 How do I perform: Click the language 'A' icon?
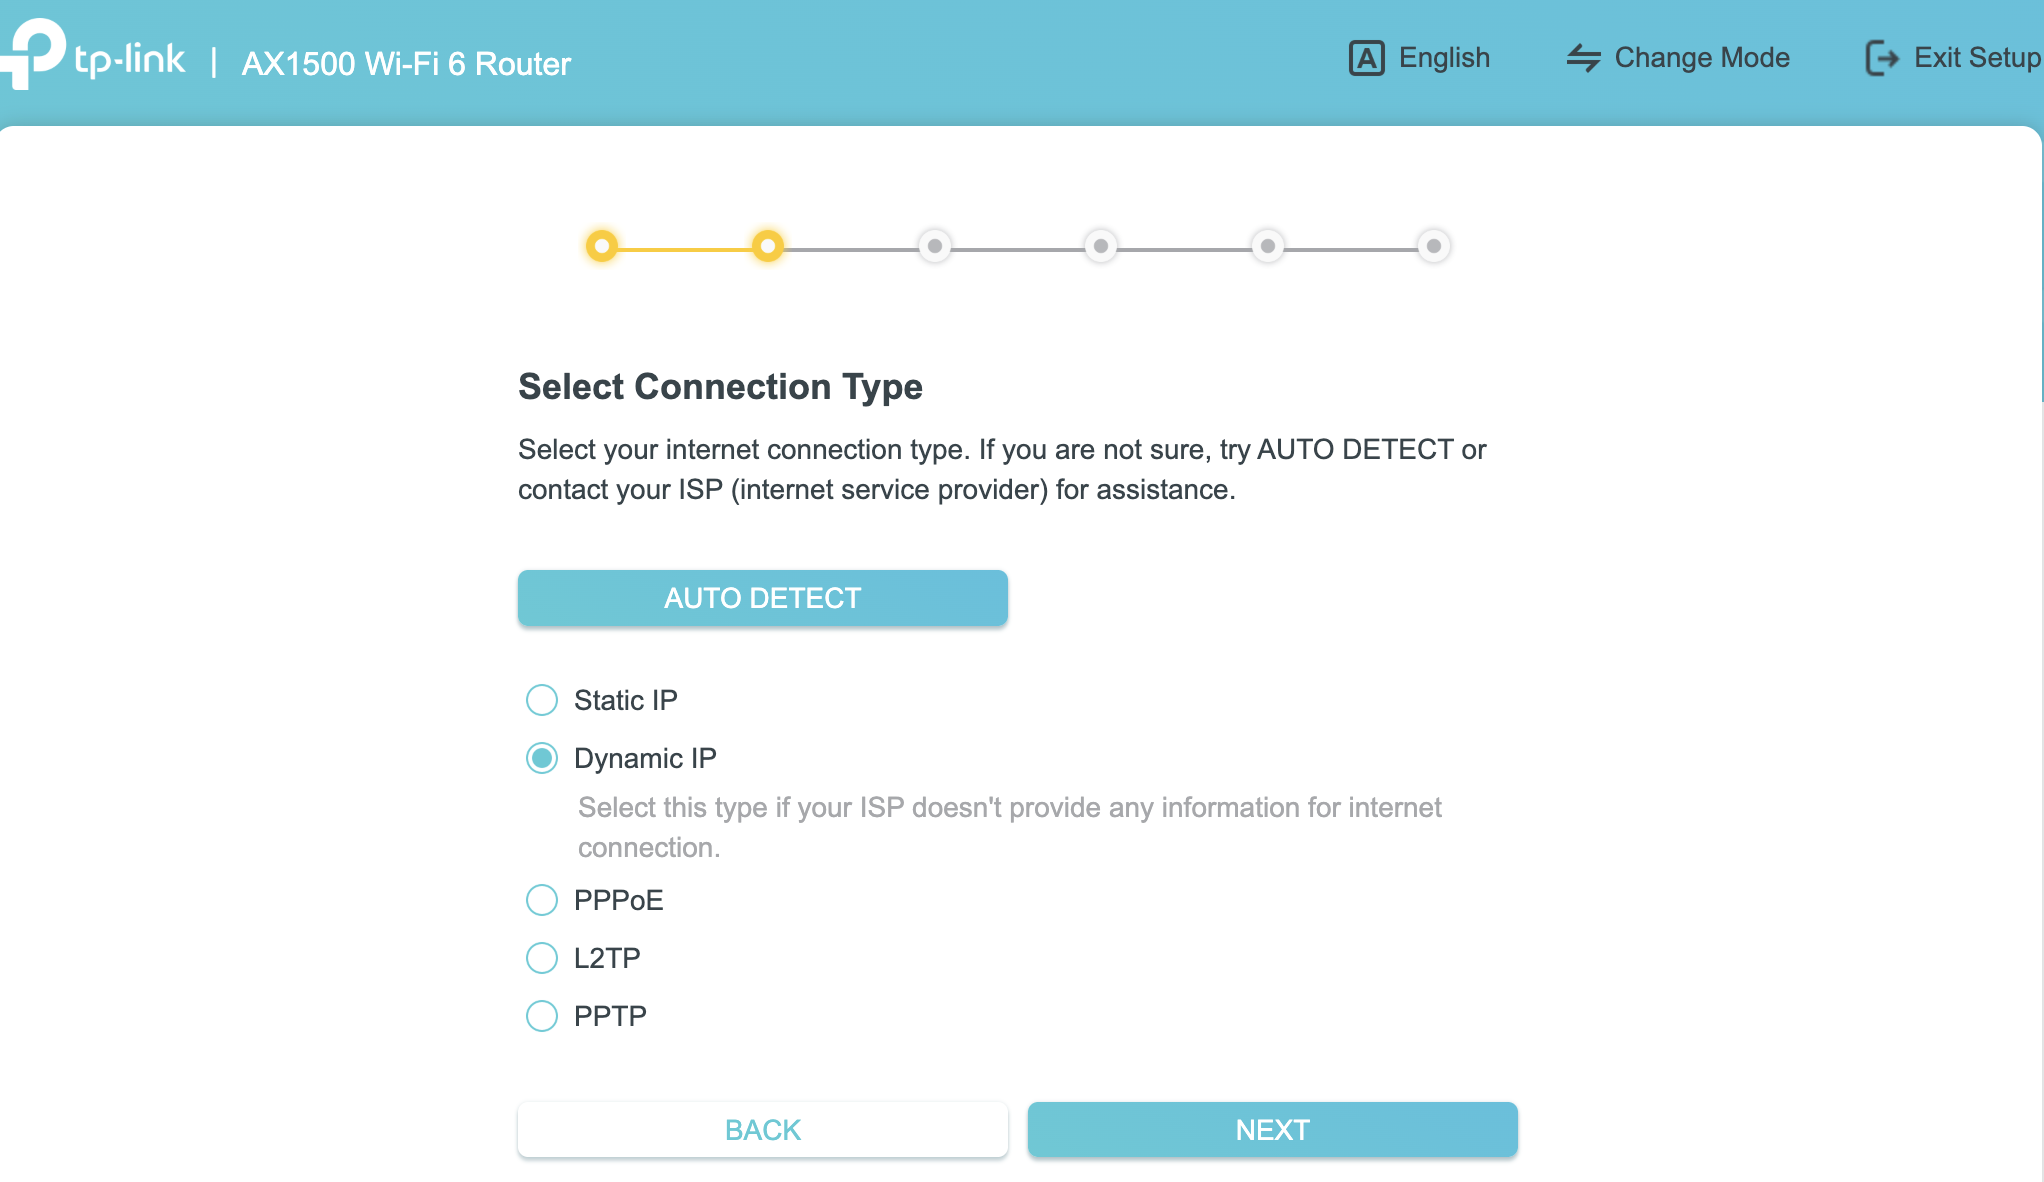pyautogui.click(x=1366, y=58)
